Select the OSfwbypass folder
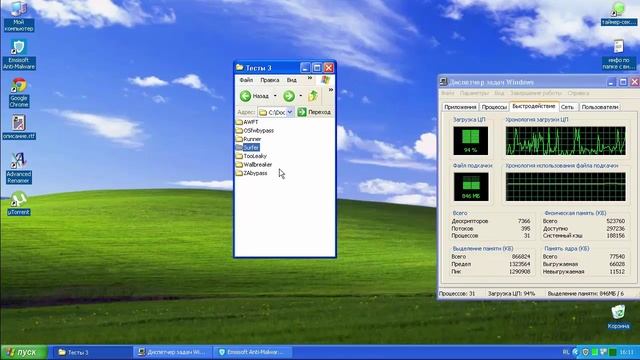The image size is (640, 360). pyautogui.click(x=255, y=131)
